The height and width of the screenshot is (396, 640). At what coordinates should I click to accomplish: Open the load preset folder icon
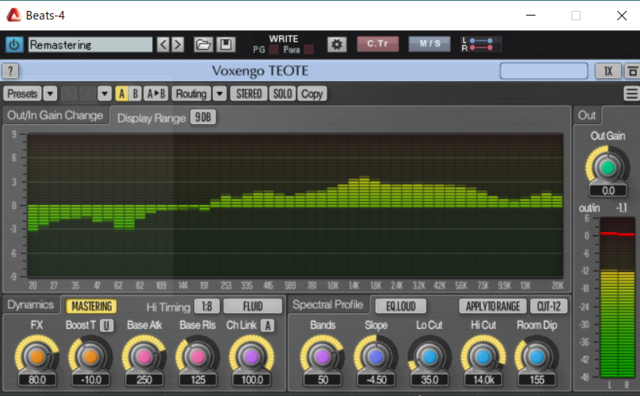(203, 44)
